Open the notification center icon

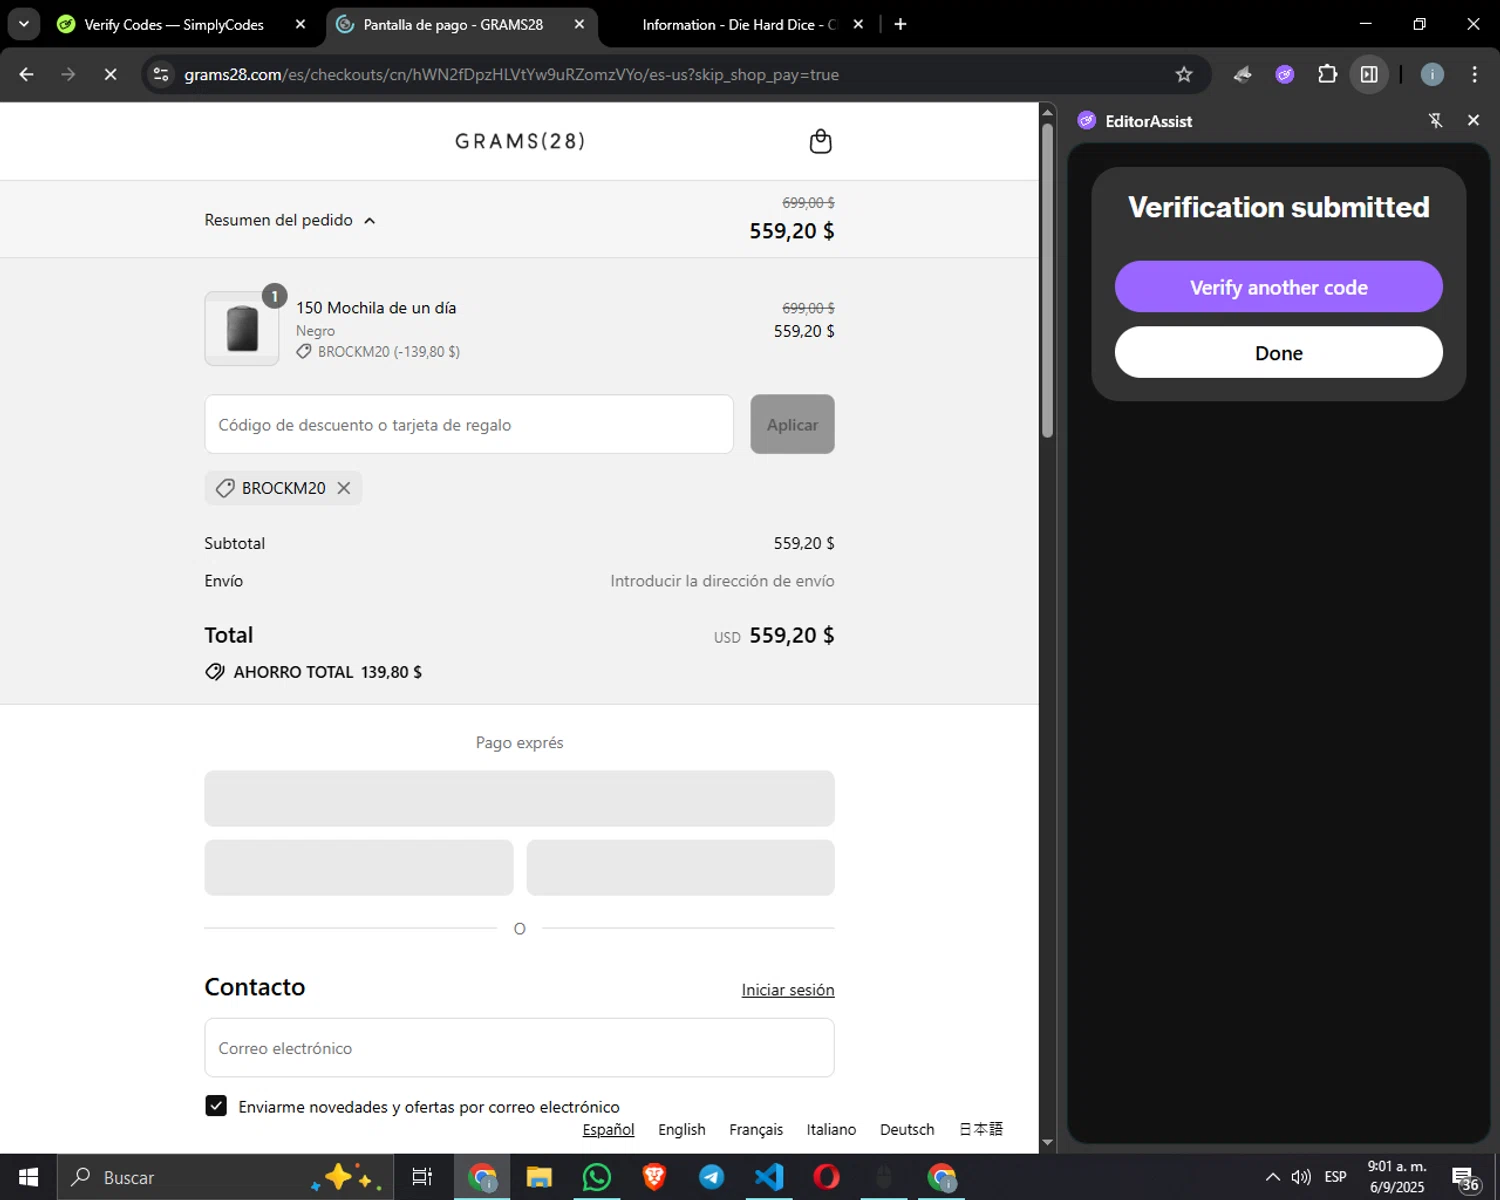click(1465, 1178)
